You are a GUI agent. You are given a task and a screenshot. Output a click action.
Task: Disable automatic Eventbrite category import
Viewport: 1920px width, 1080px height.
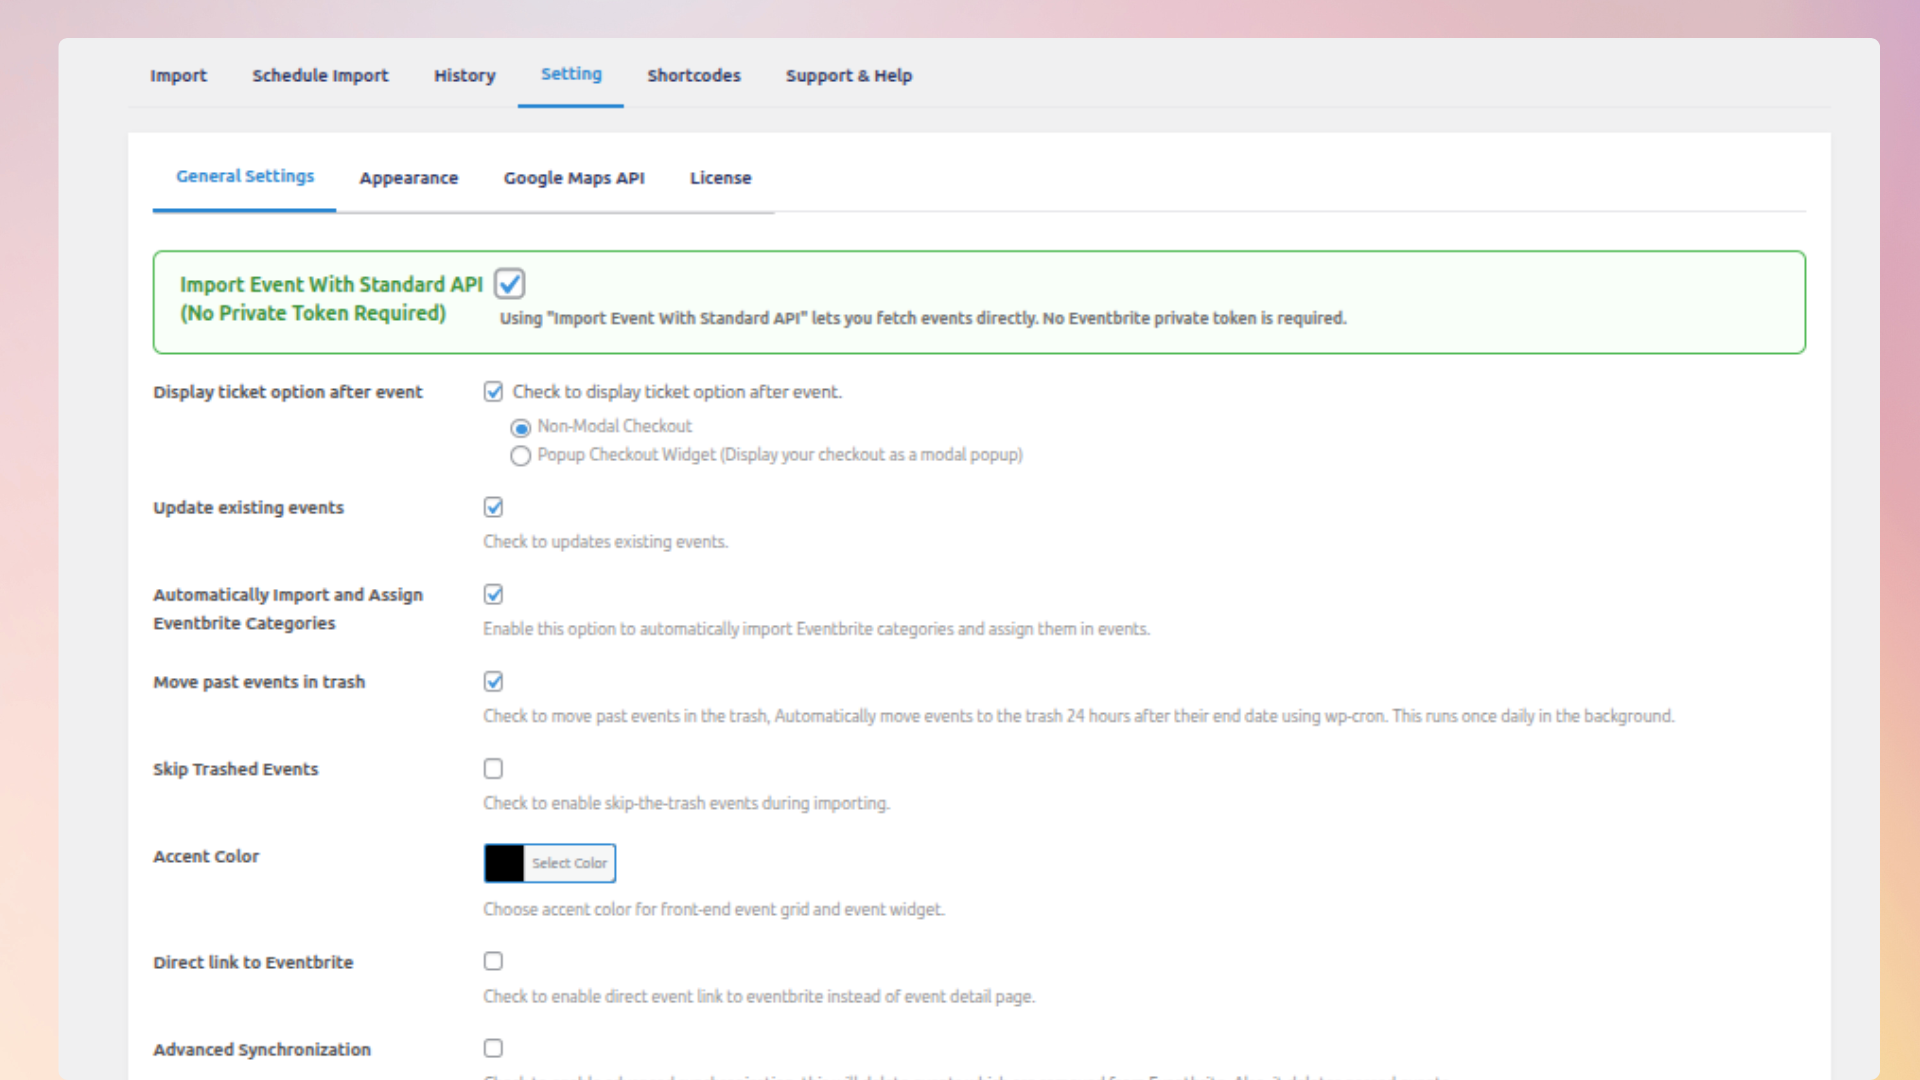coord(493,594)
